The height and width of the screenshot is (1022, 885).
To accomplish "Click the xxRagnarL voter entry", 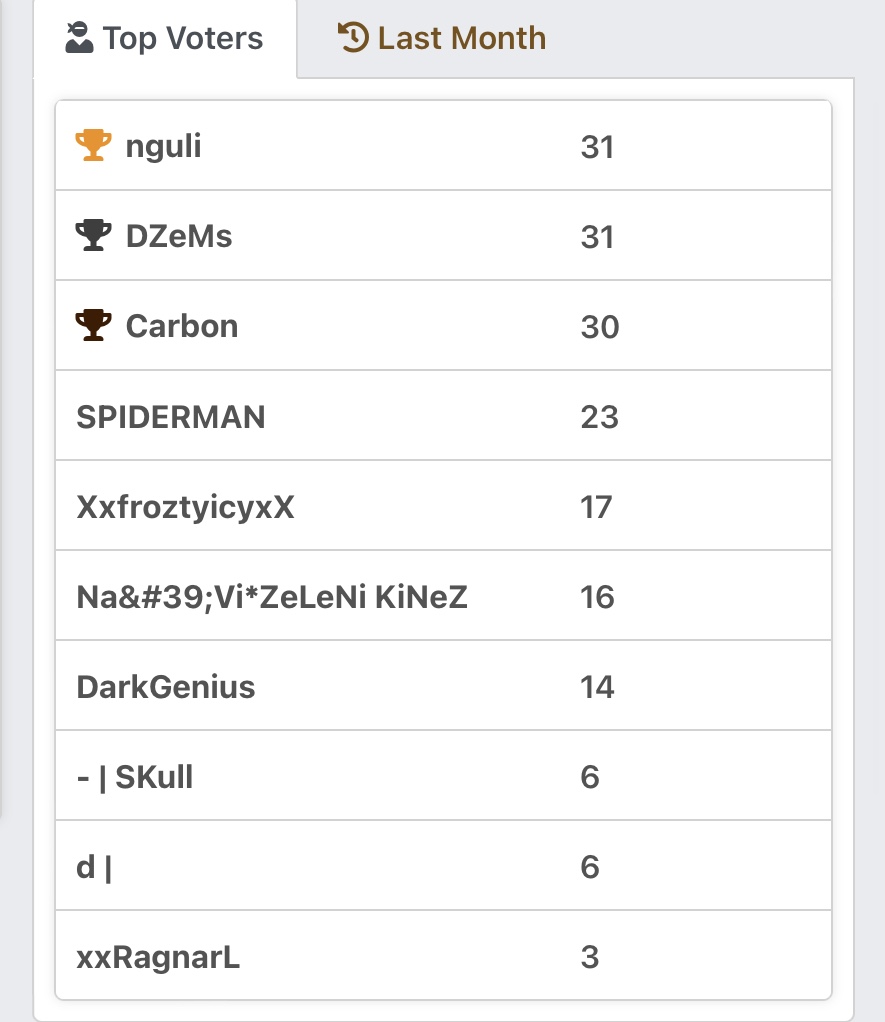I will (158, 957).
